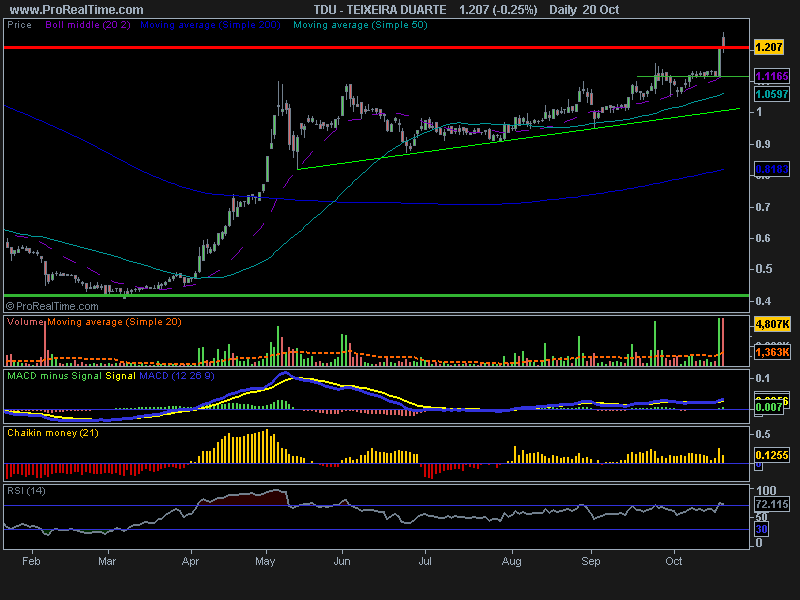The width and height of the screenshot is (800, 600).
Task: Click the 0.007 MACD value tag
Action: (x=769, y=407)
